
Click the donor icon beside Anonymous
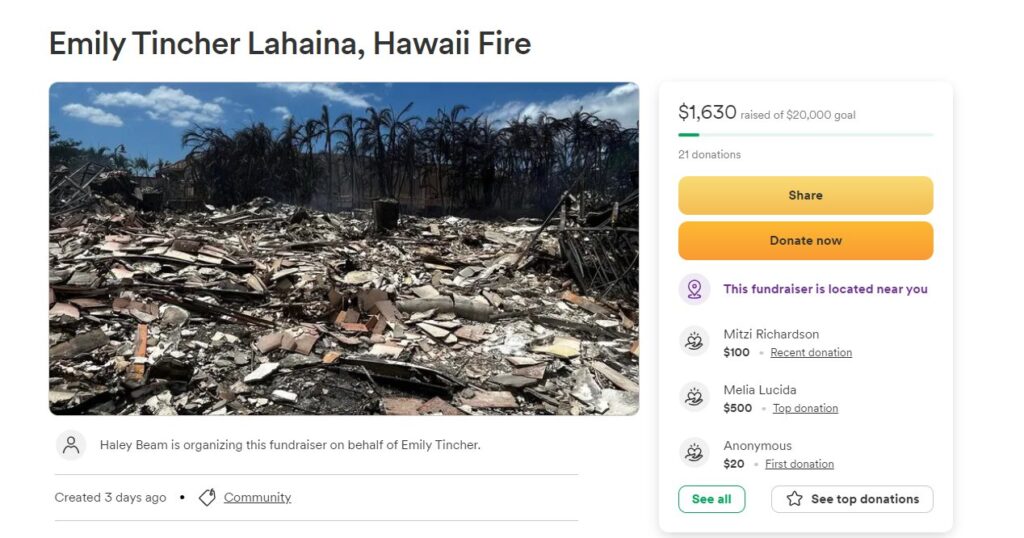694,452
